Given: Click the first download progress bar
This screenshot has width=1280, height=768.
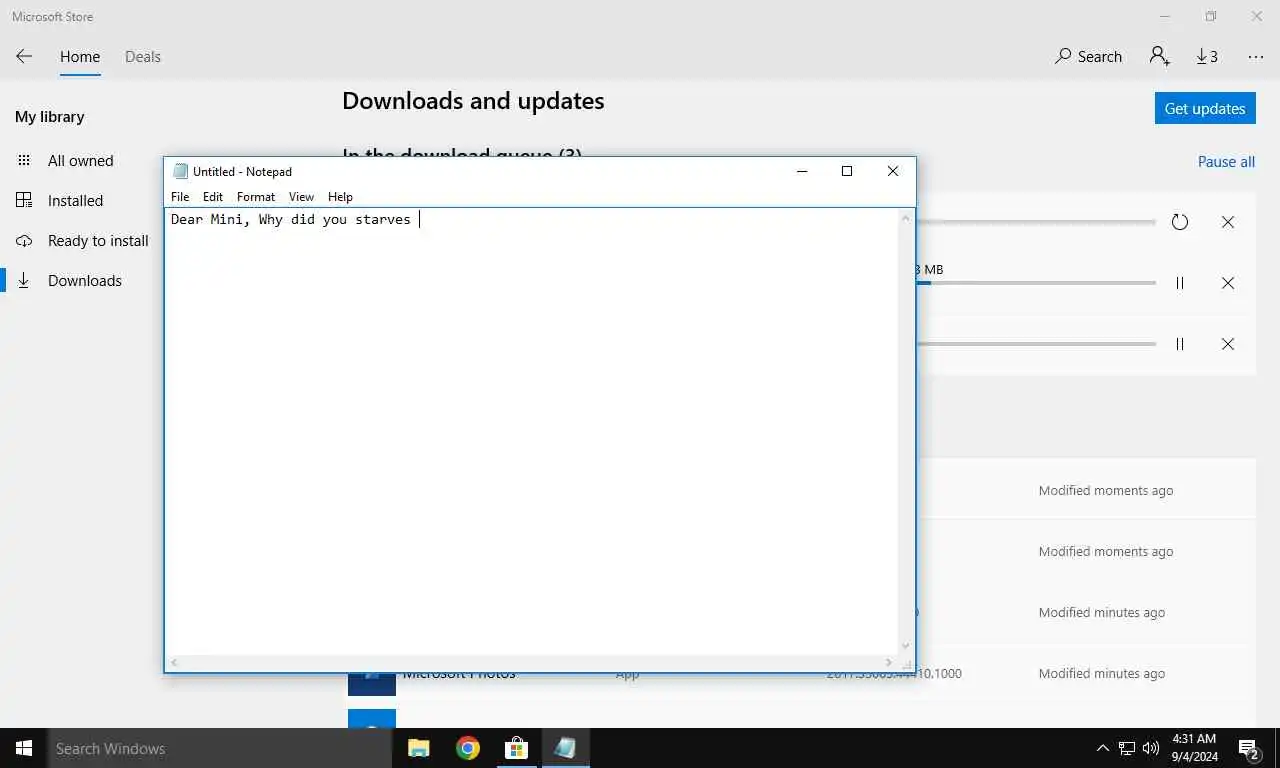Looking at the screenshot, I should pyautogui.click(x=1036, y=222).
